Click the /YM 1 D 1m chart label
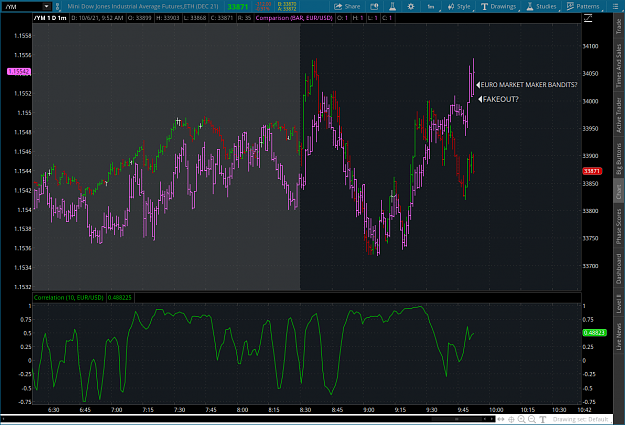625x425 pixels. coord(50,18)
